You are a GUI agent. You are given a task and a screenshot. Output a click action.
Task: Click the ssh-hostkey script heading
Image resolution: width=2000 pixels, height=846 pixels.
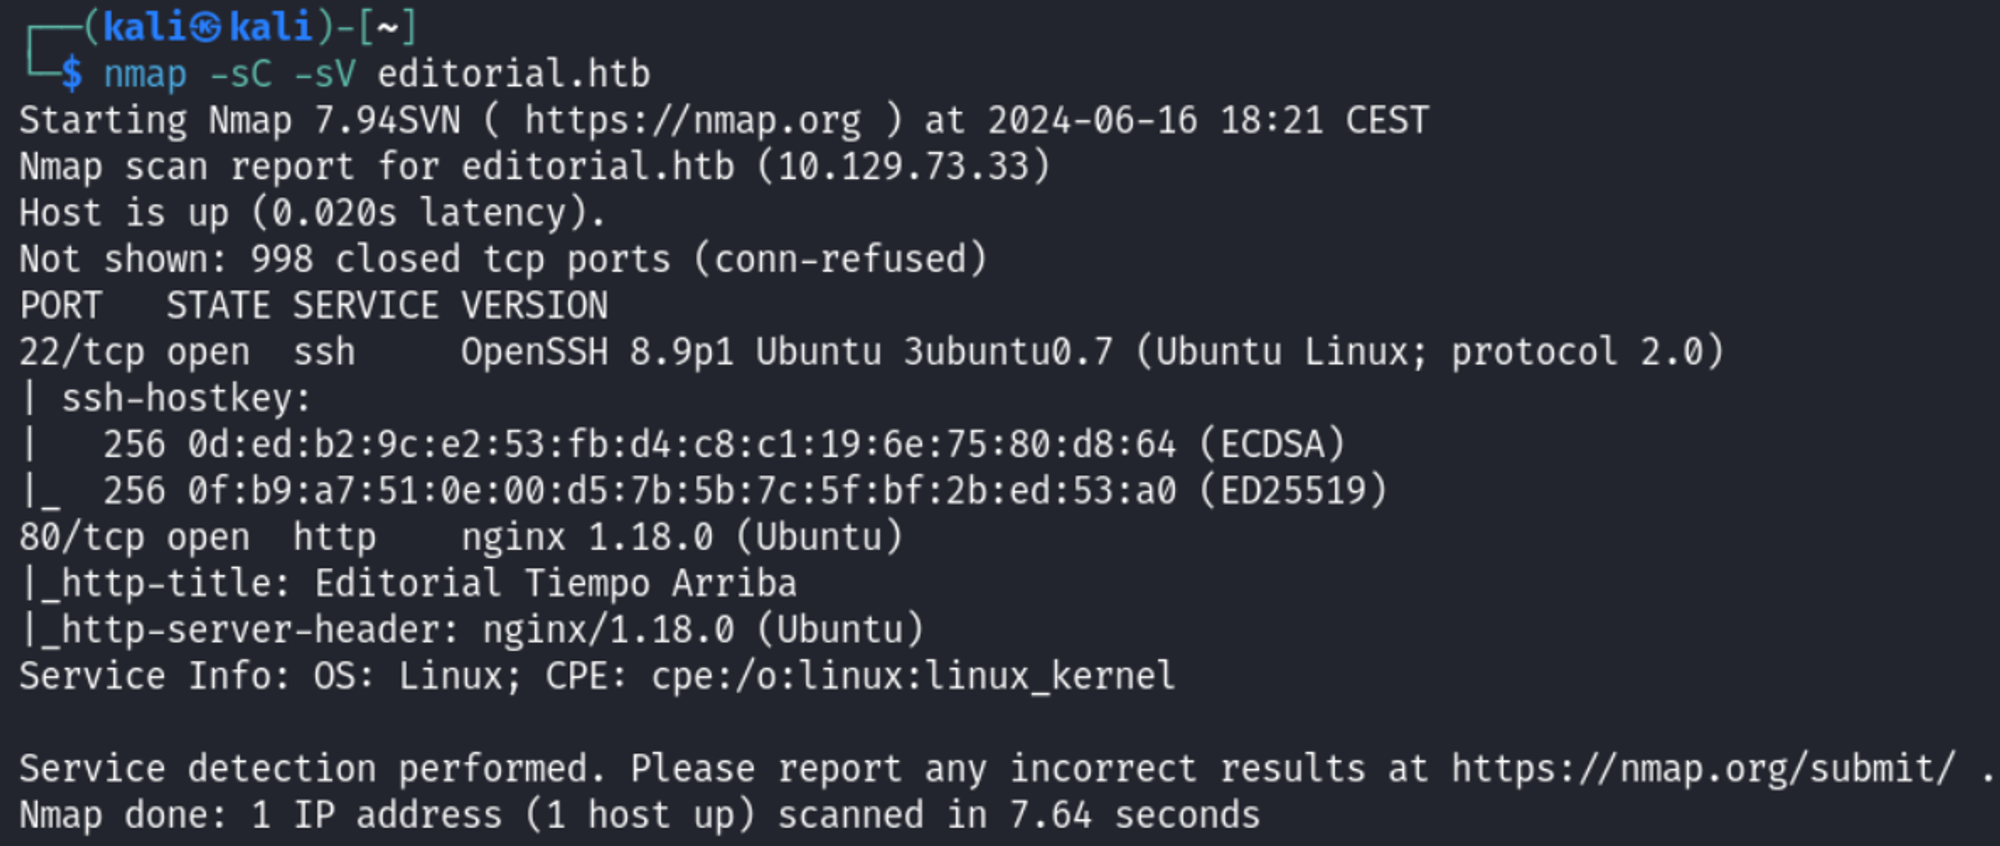[x=186, y=398]
